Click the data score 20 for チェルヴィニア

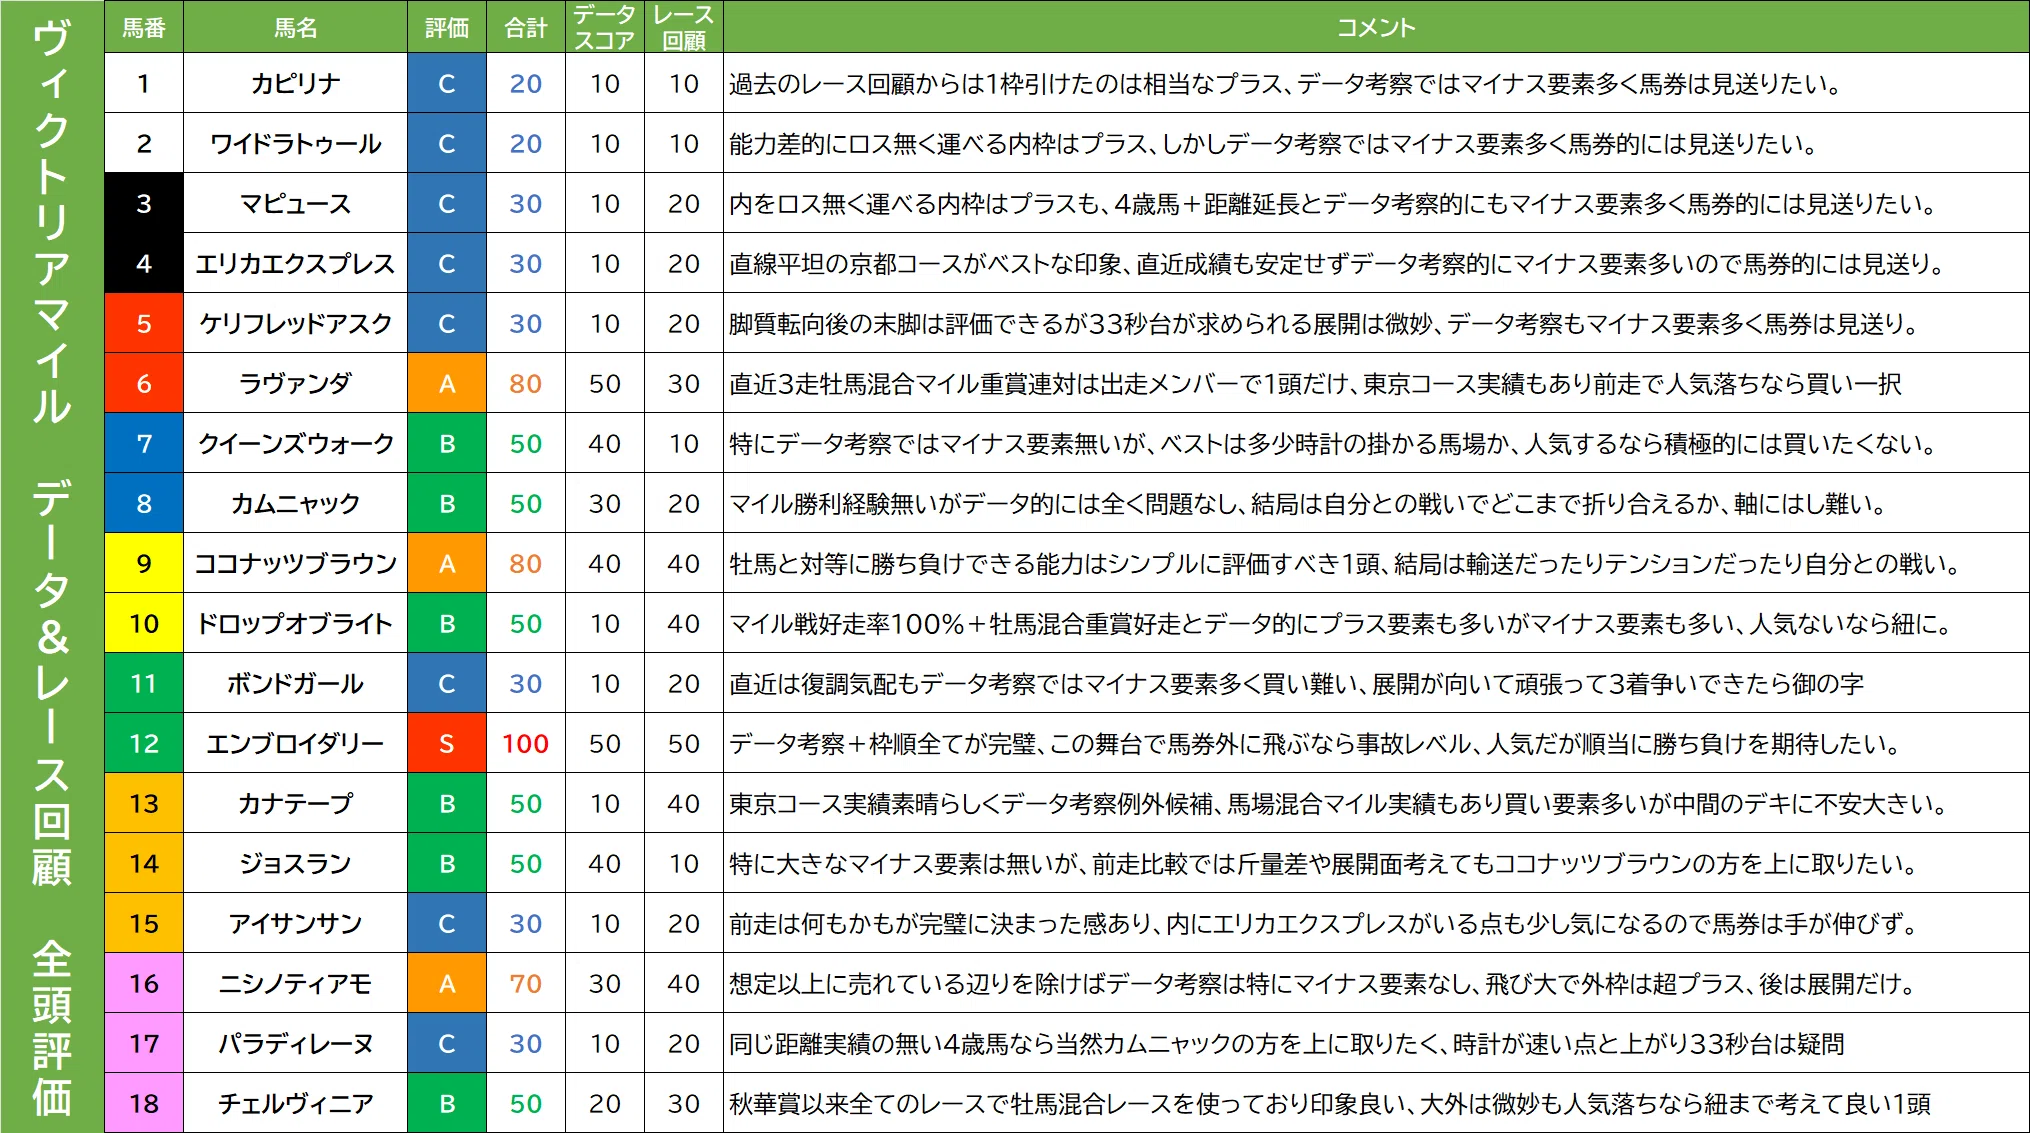click(605, 1103)
